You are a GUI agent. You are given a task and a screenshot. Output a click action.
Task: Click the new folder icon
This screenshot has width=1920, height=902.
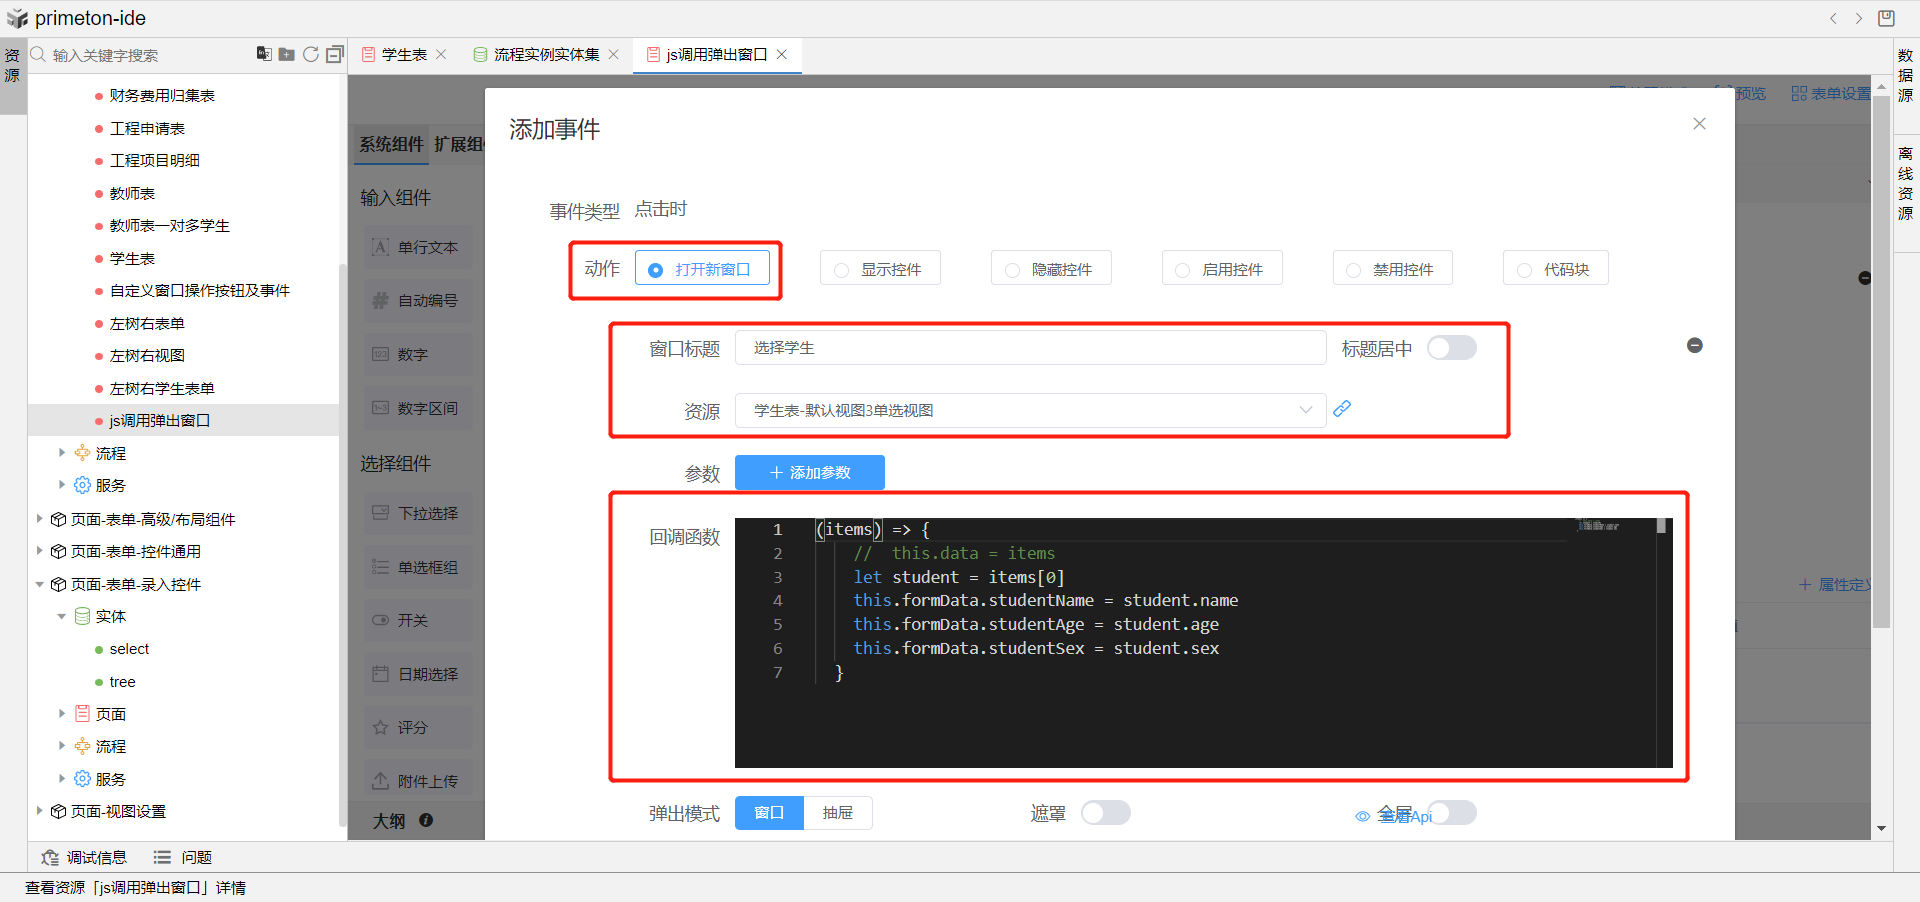[x=287, y=54]
